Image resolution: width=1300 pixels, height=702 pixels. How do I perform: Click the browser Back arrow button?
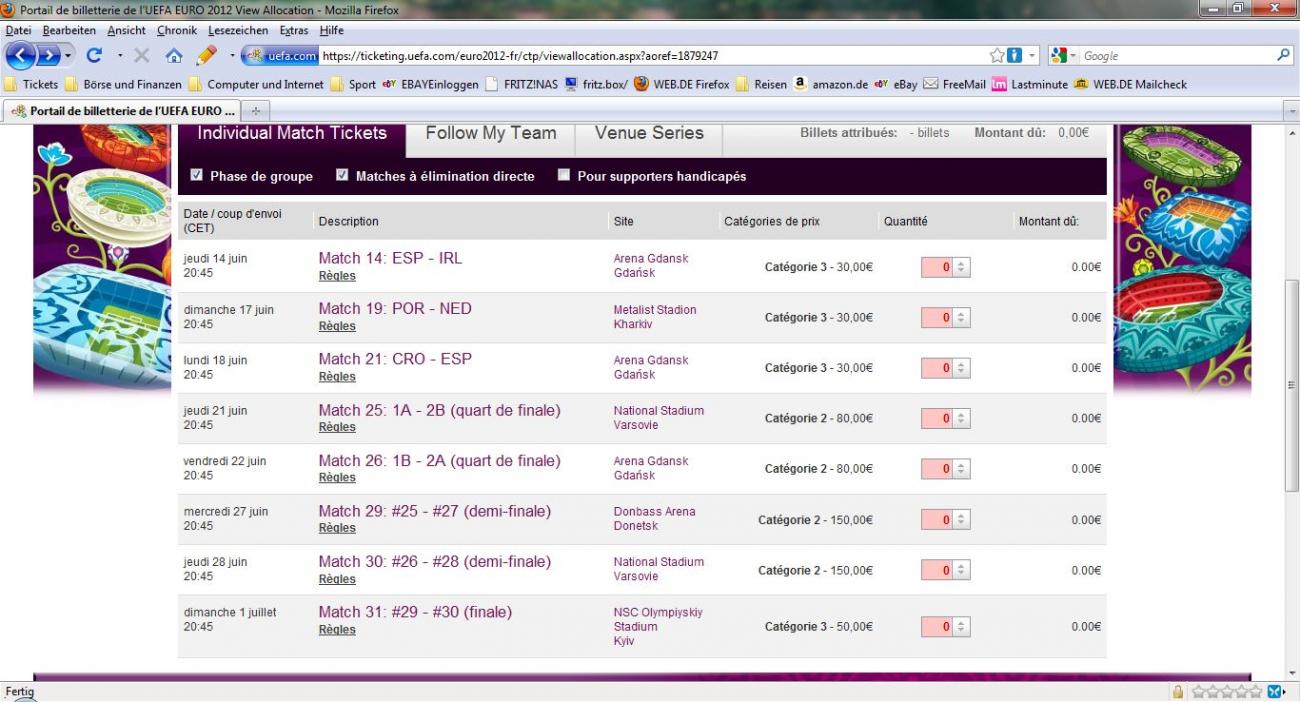click(21, 56)
